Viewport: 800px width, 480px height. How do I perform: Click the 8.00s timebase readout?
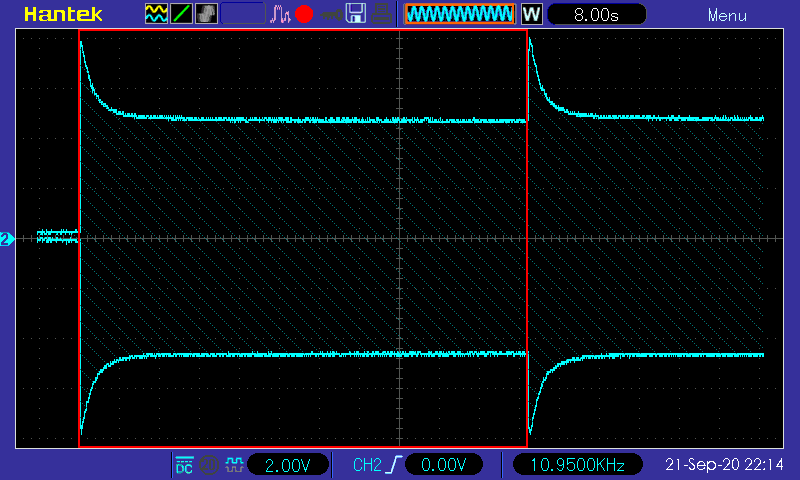click(596, 14)
